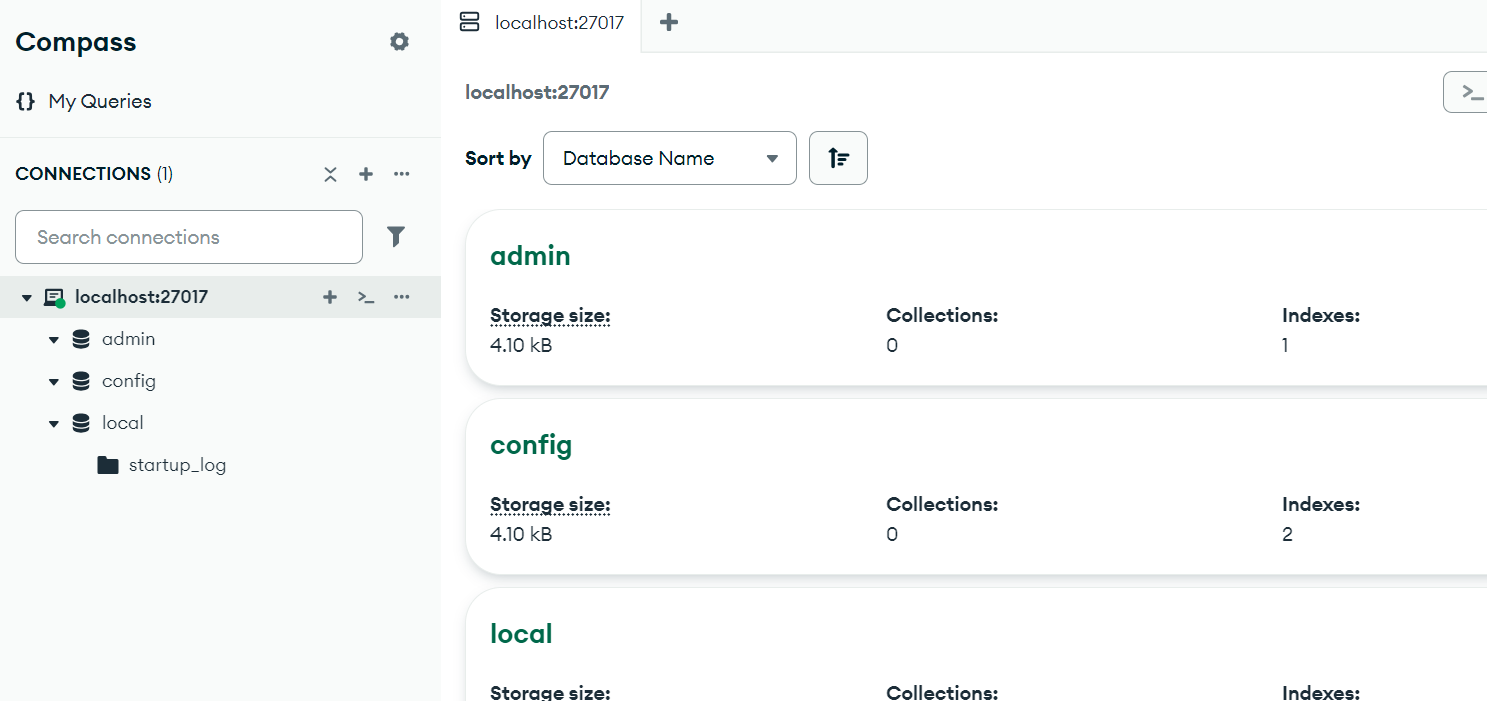Open a new tab with plus

pos(670,22)
